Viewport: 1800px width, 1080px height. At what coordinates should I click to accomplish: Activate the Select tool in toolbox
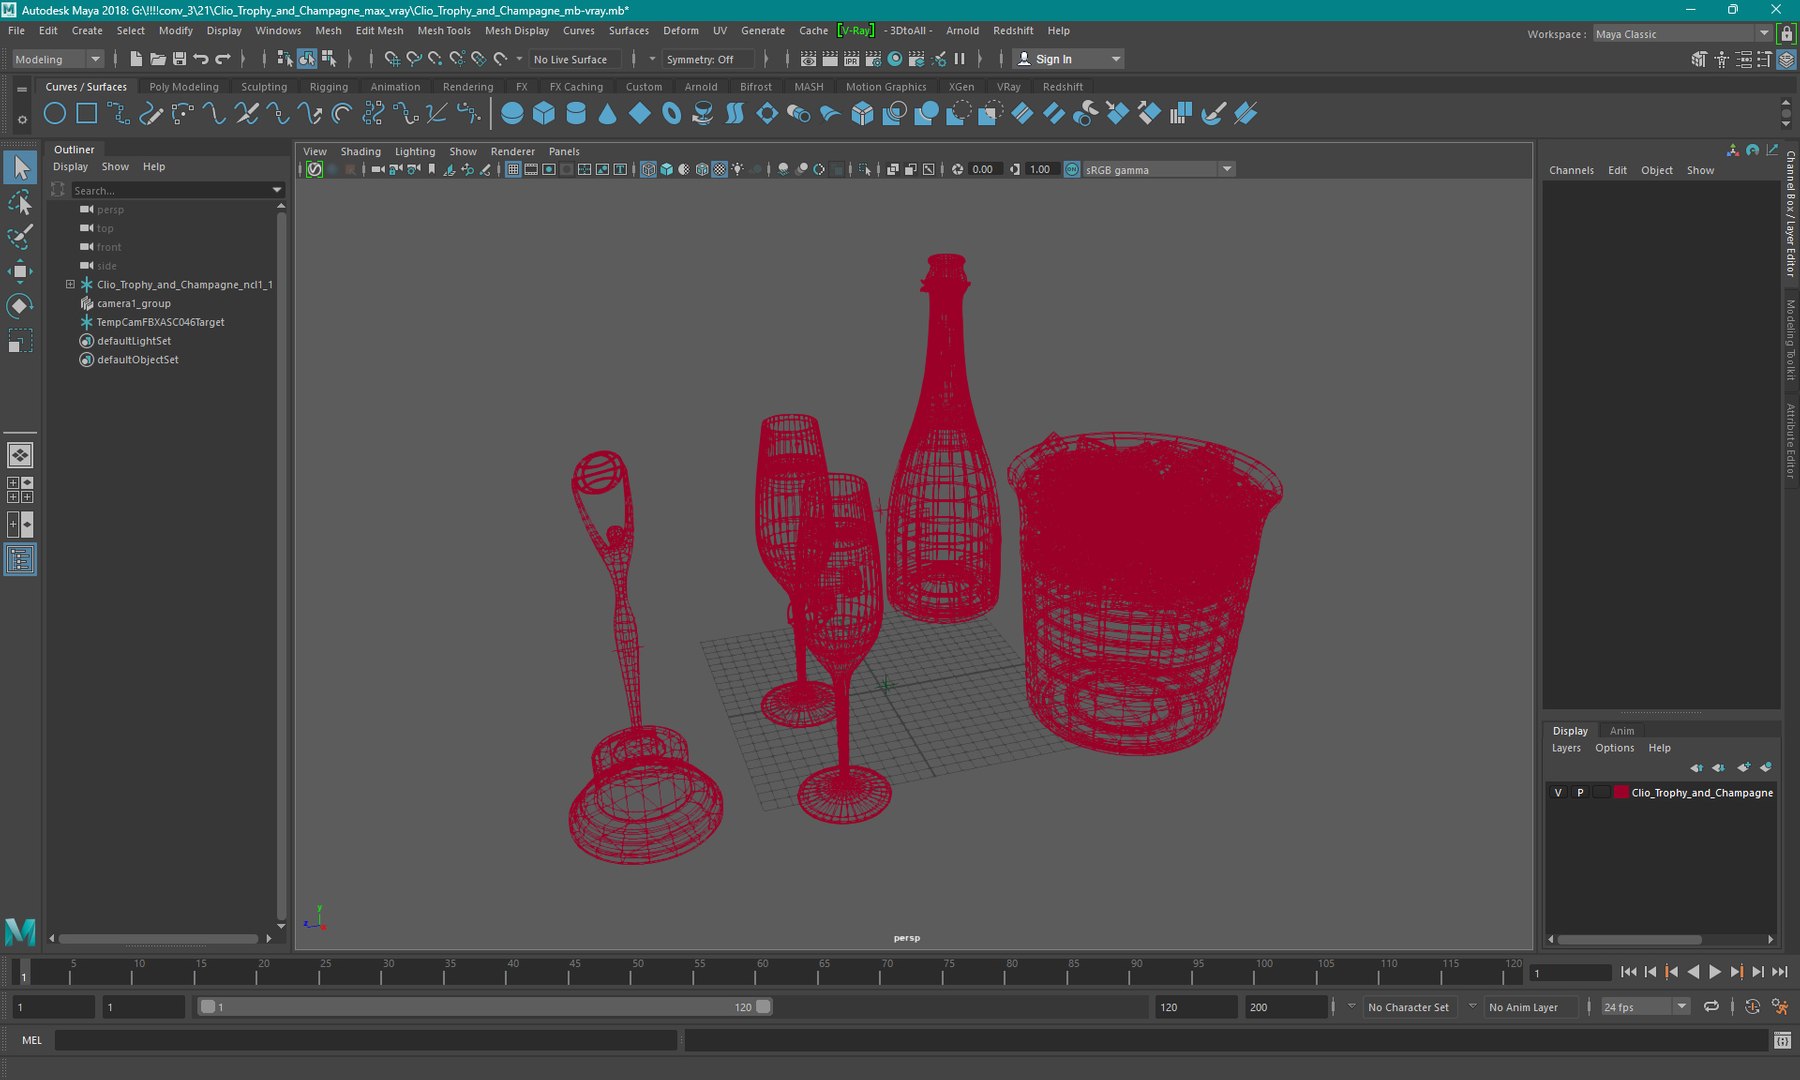(20, 168)
